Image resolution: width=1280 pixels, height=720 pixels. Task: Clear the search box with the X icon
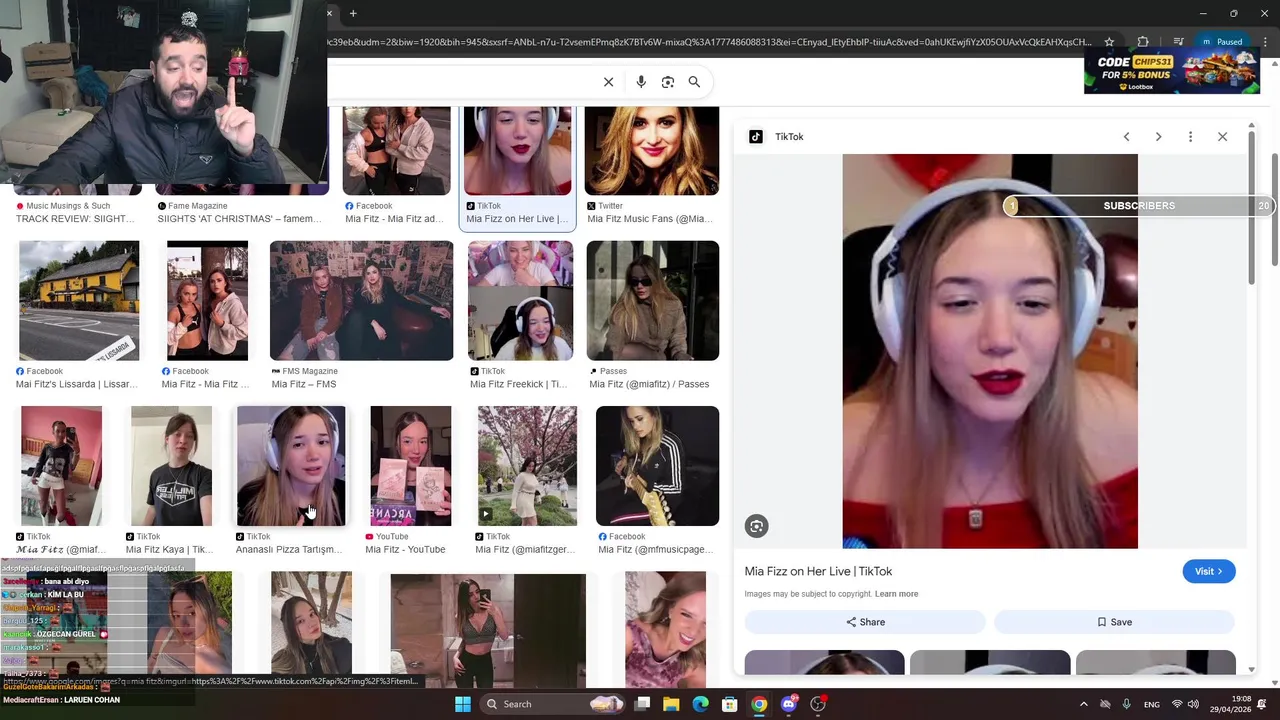tap(608, 82)
